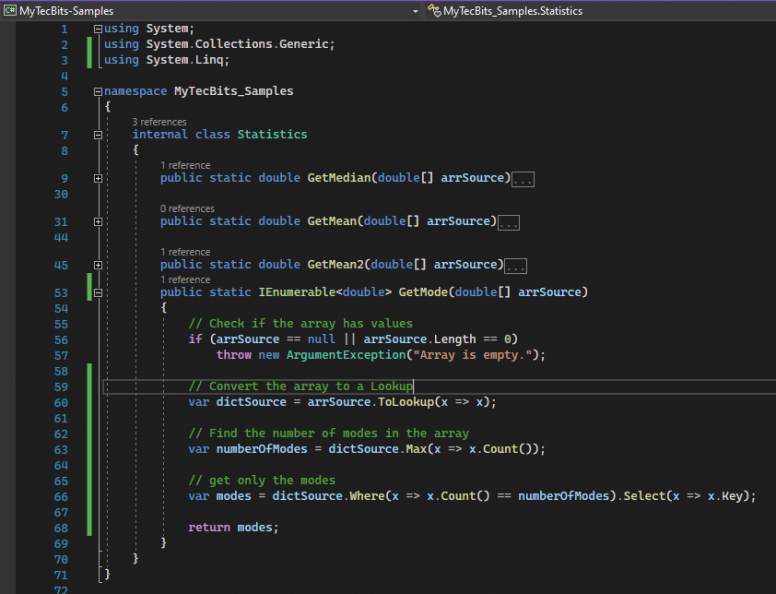Open "1 reference" CodeLens above GetMedian

[x=185, y=165]
